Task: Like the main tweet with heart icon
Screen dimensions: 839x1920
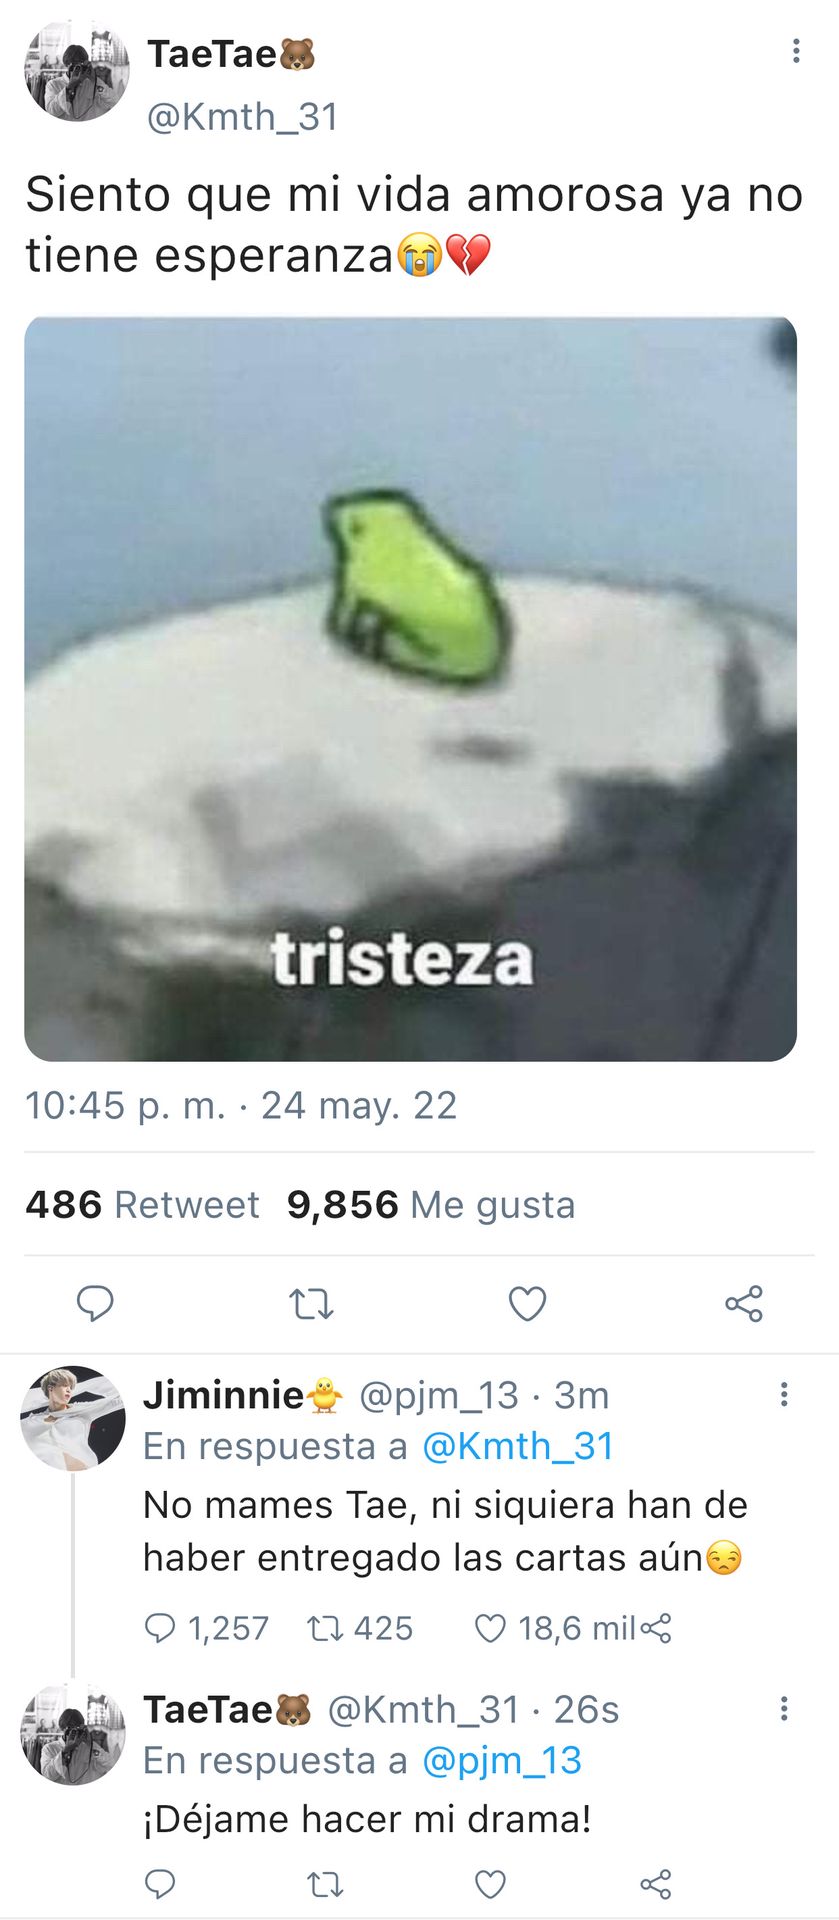Action: [x=527, y=1304]
